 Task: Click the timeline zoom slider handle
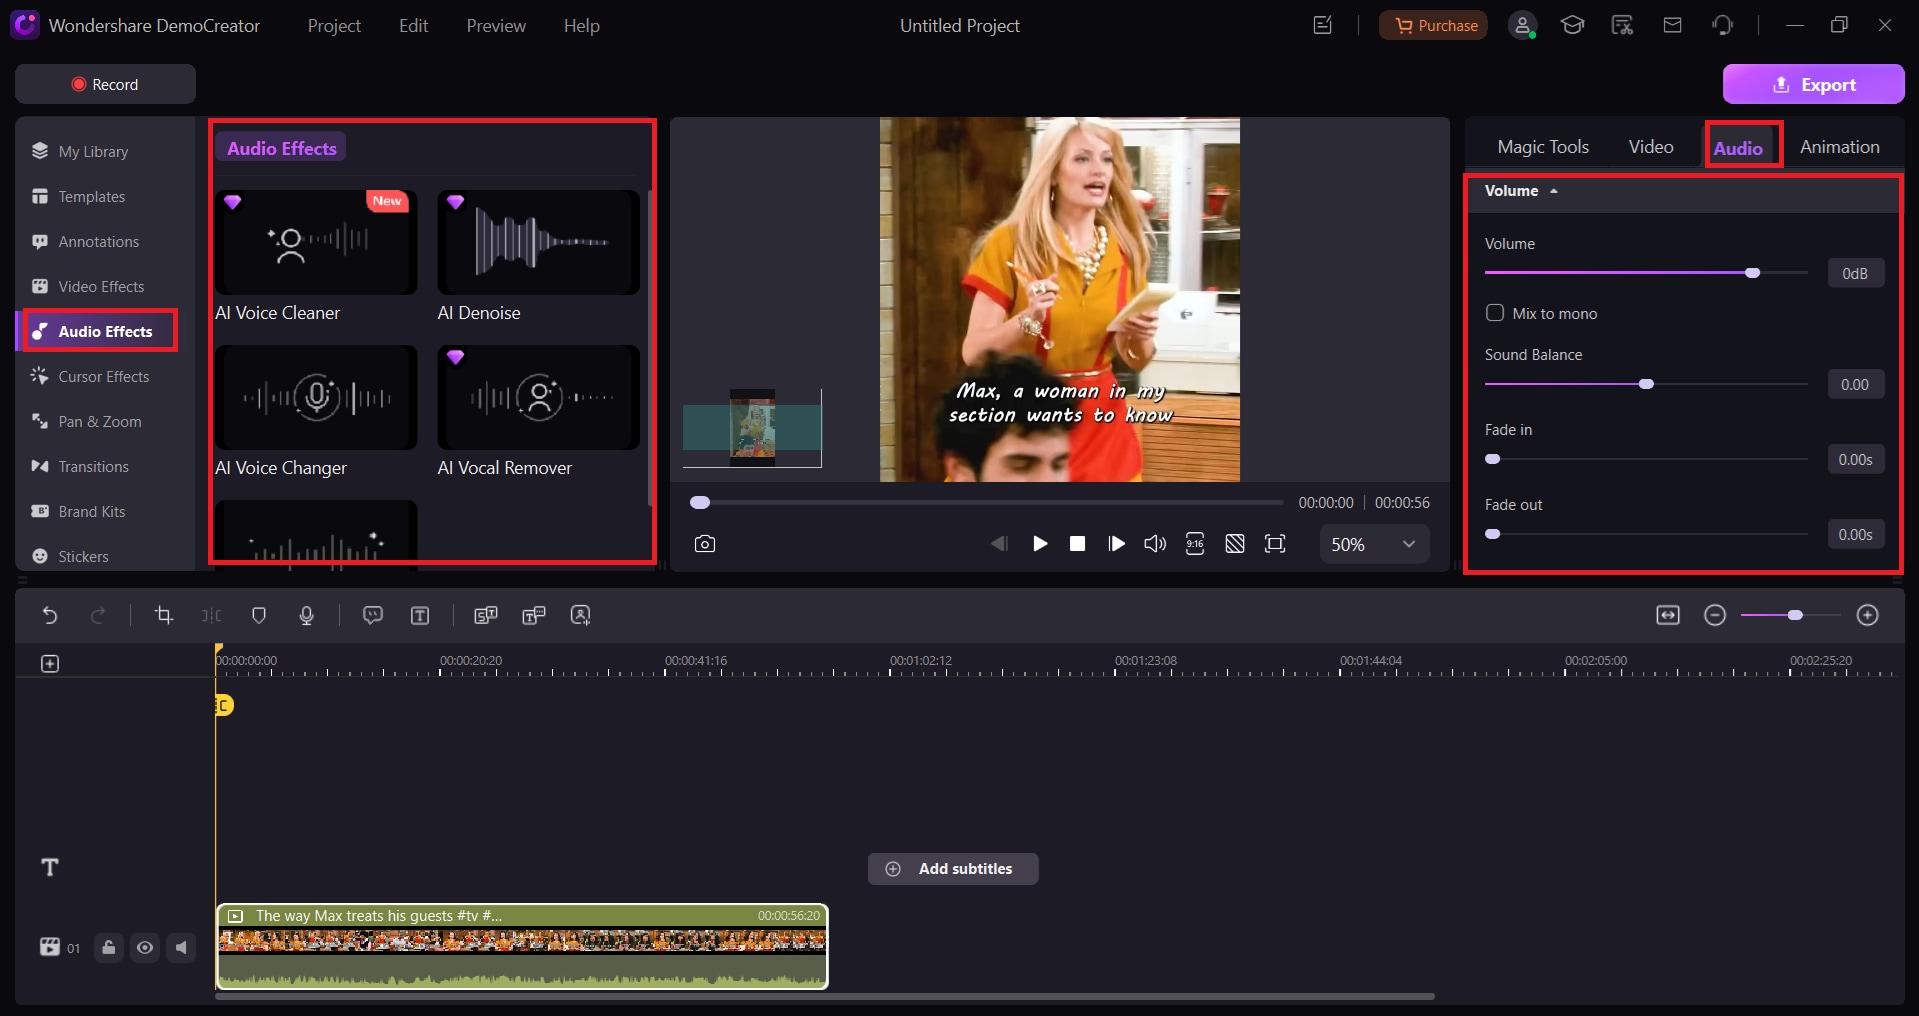point(1795,615)
